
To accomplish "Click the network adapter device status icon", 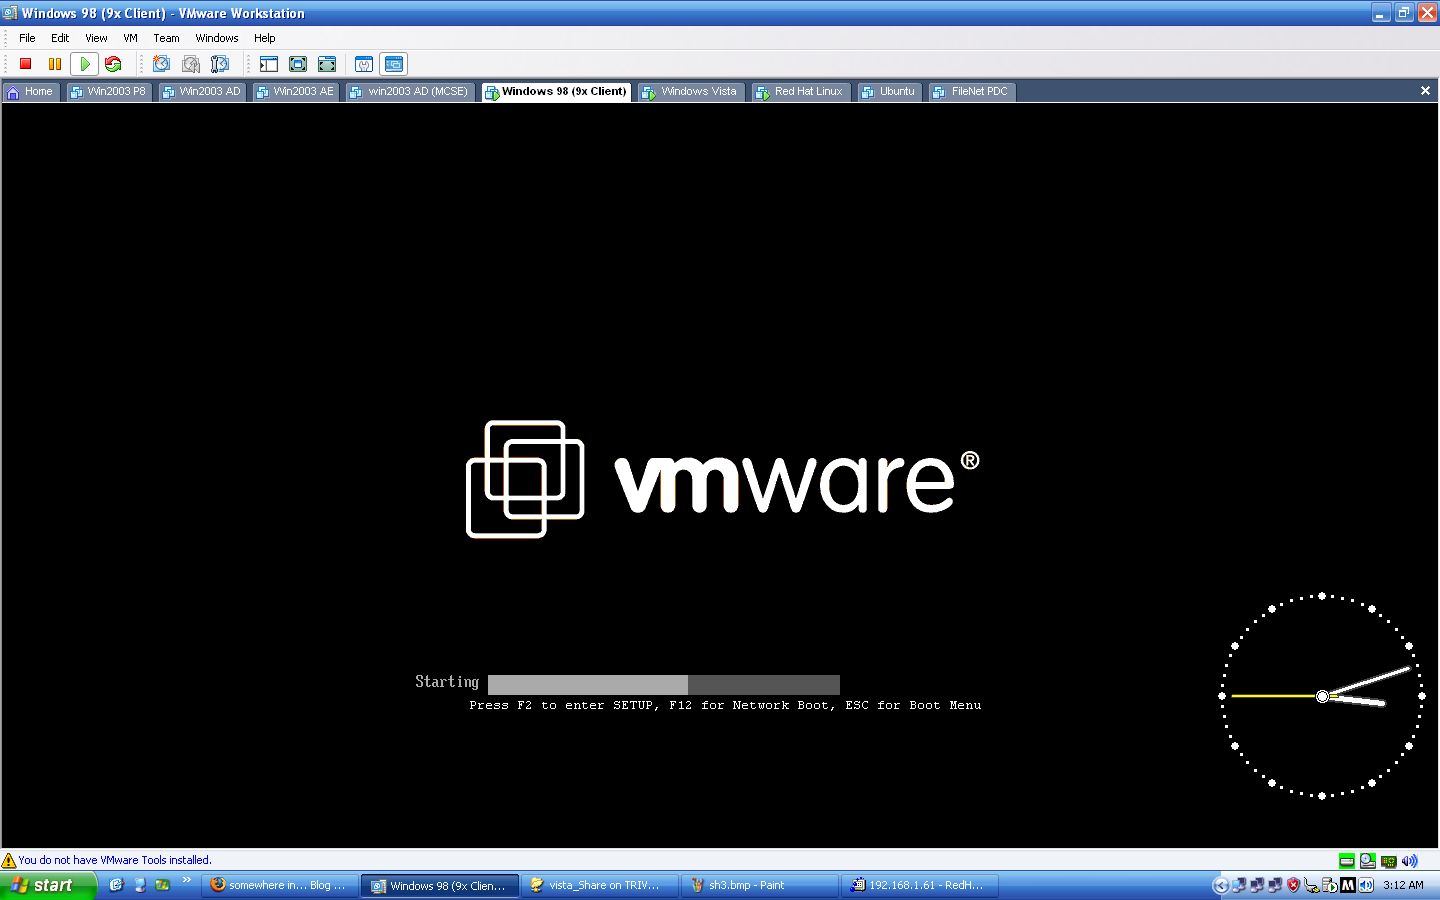I will click(x=1389, y=861).
